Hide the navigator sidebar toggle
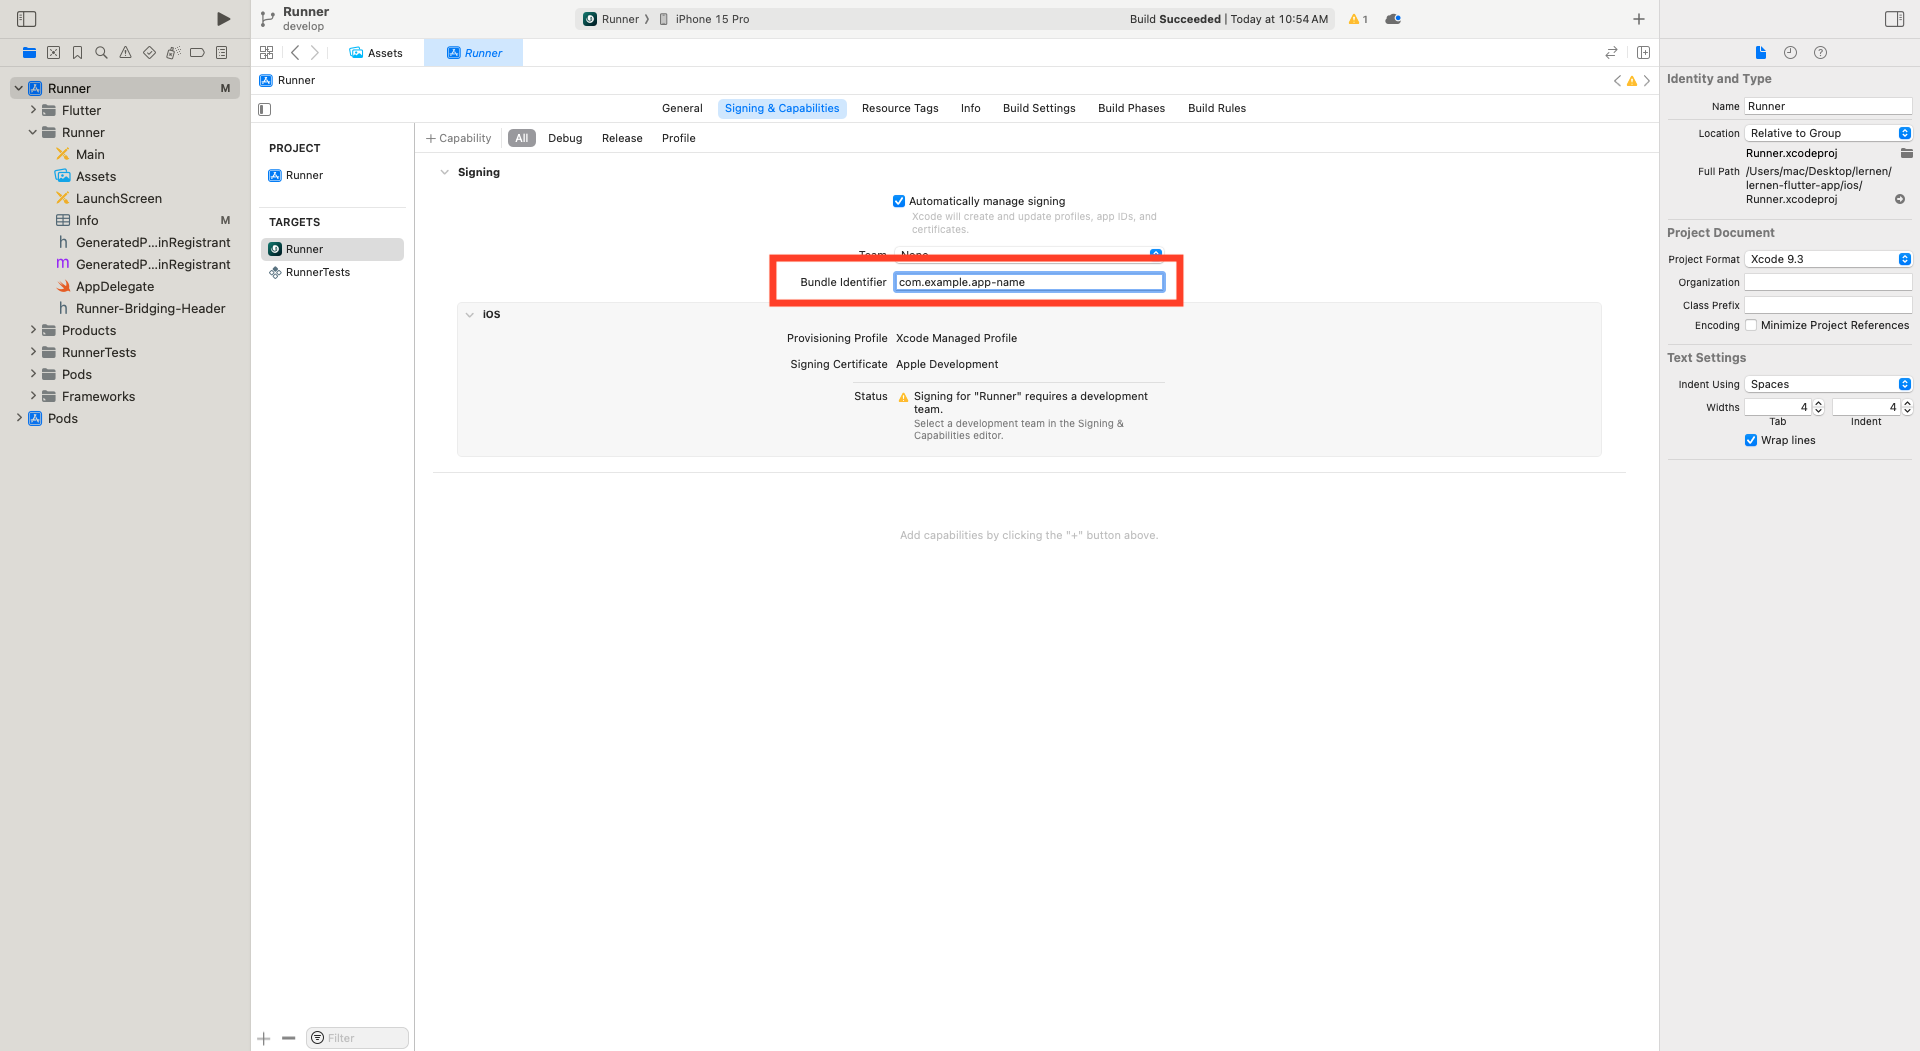The width and height of the screenshot is (1920, 1051). (x=27, y=19)
